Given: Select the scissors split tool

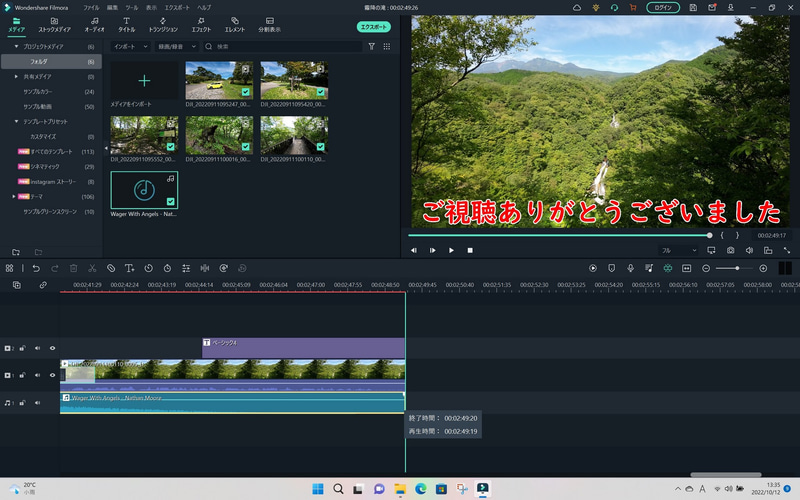Looking at the screenshot, I should point(92,268).
